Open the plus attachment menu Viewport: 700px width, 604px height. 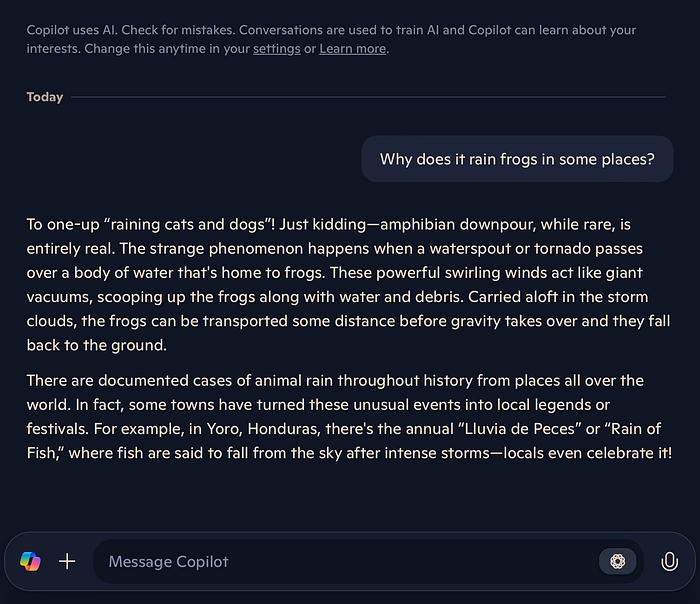coord(67,562)
